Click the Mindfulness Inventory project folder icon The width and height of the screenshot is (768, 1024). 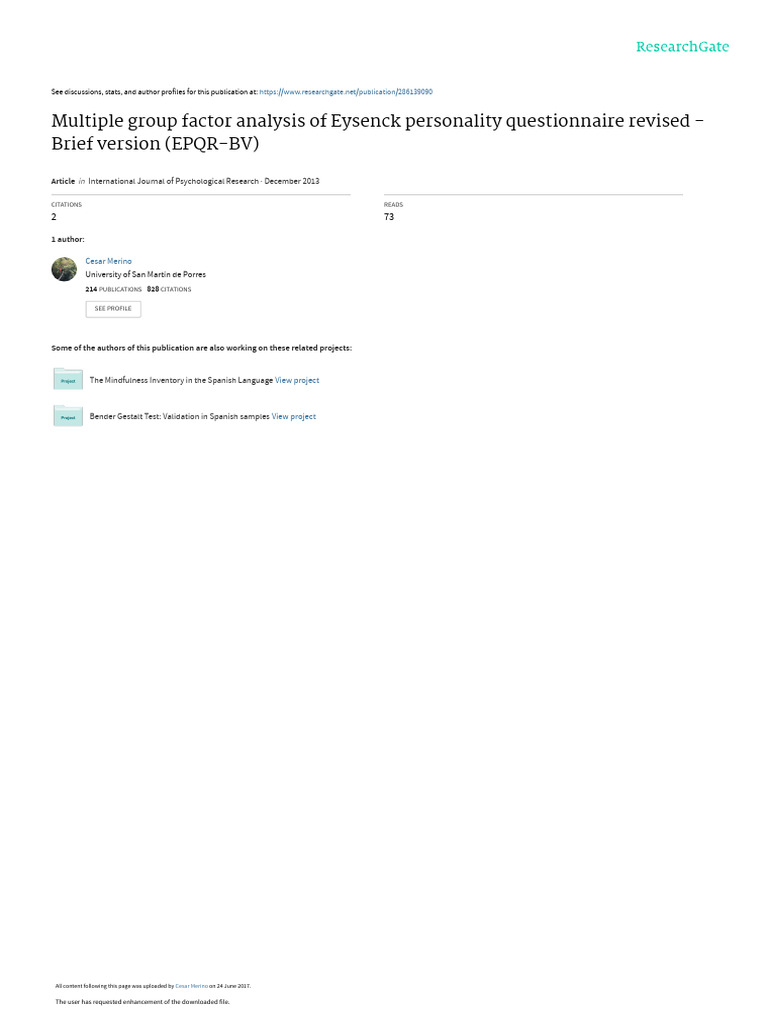coord(68,379)
